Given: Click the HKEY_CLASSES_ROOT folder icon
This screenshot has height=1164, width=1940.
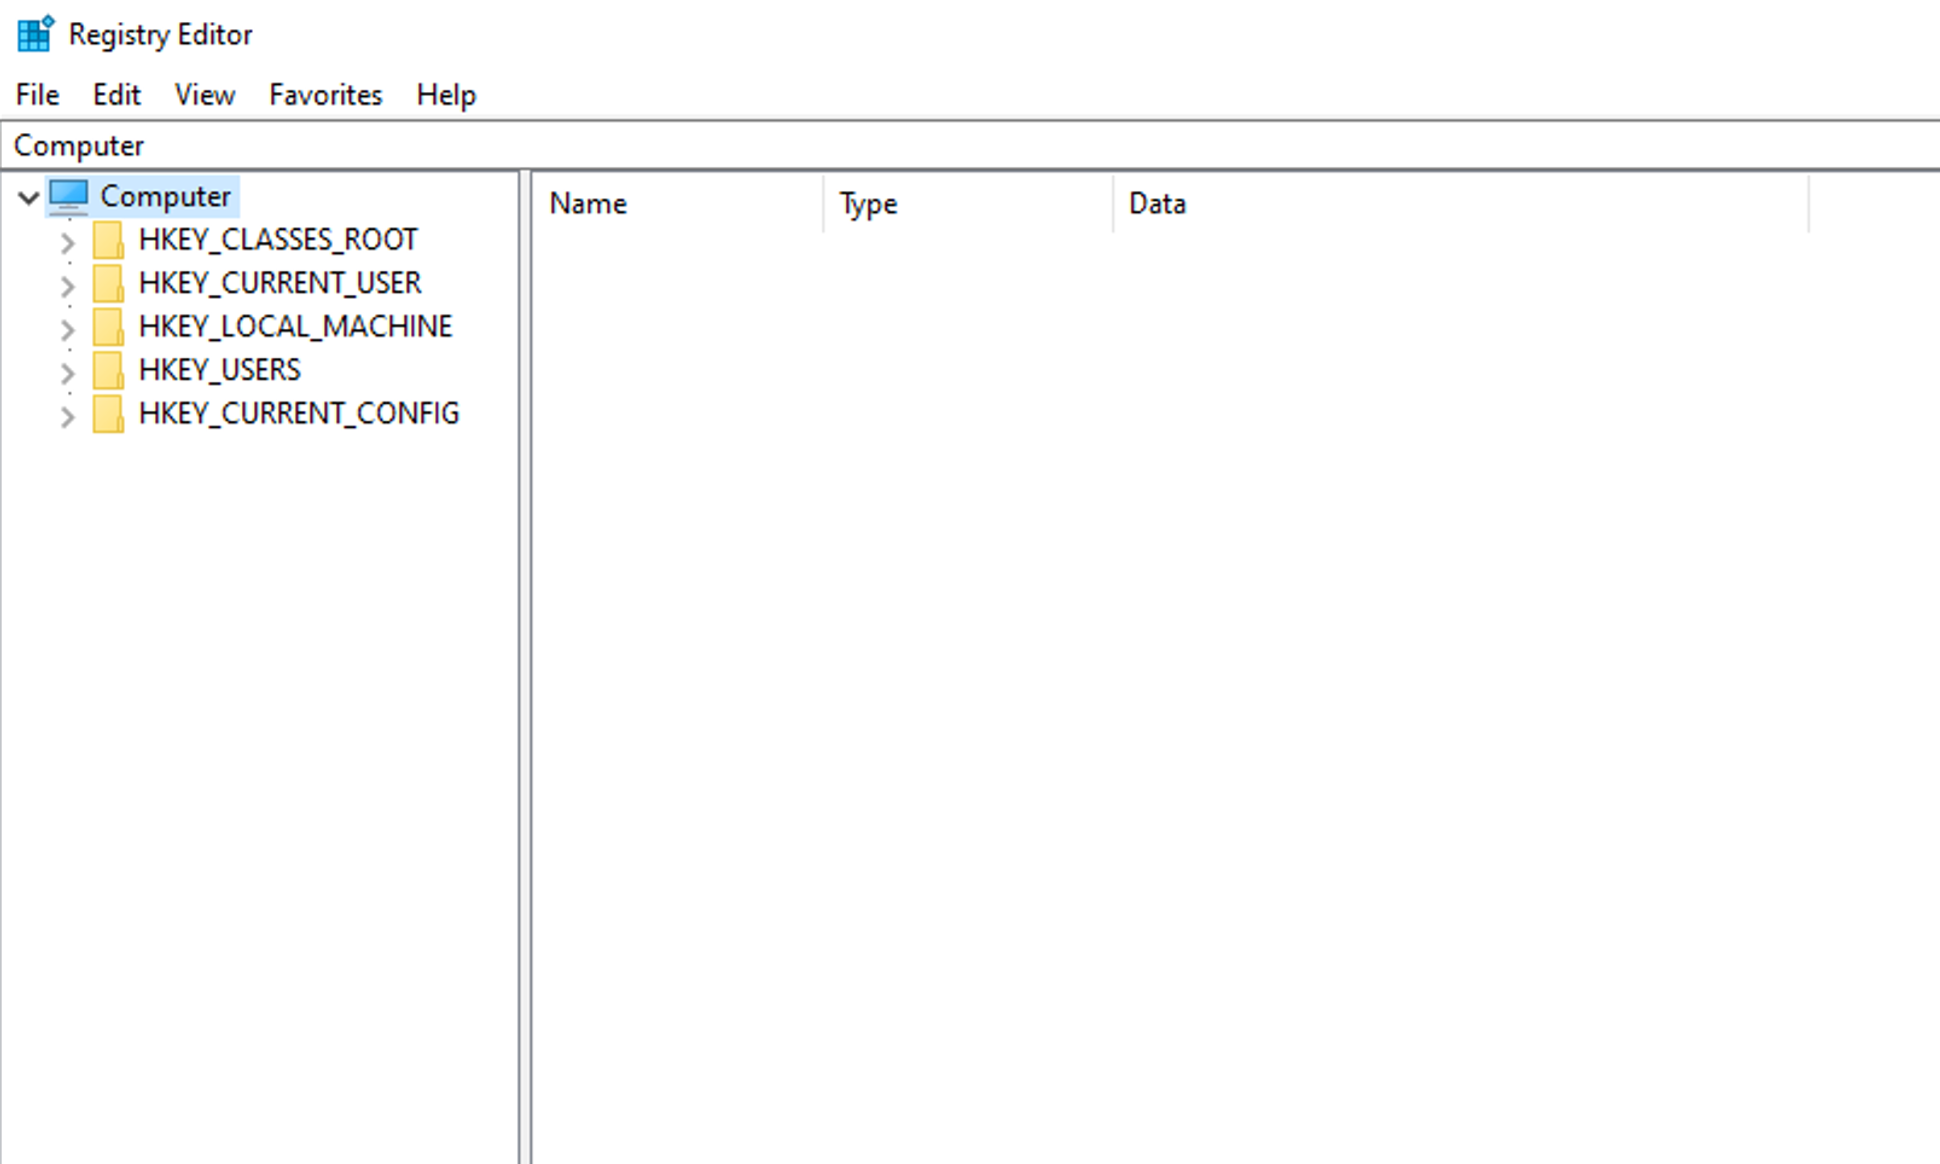Looking at the screenshot, I should coord(107,240).
